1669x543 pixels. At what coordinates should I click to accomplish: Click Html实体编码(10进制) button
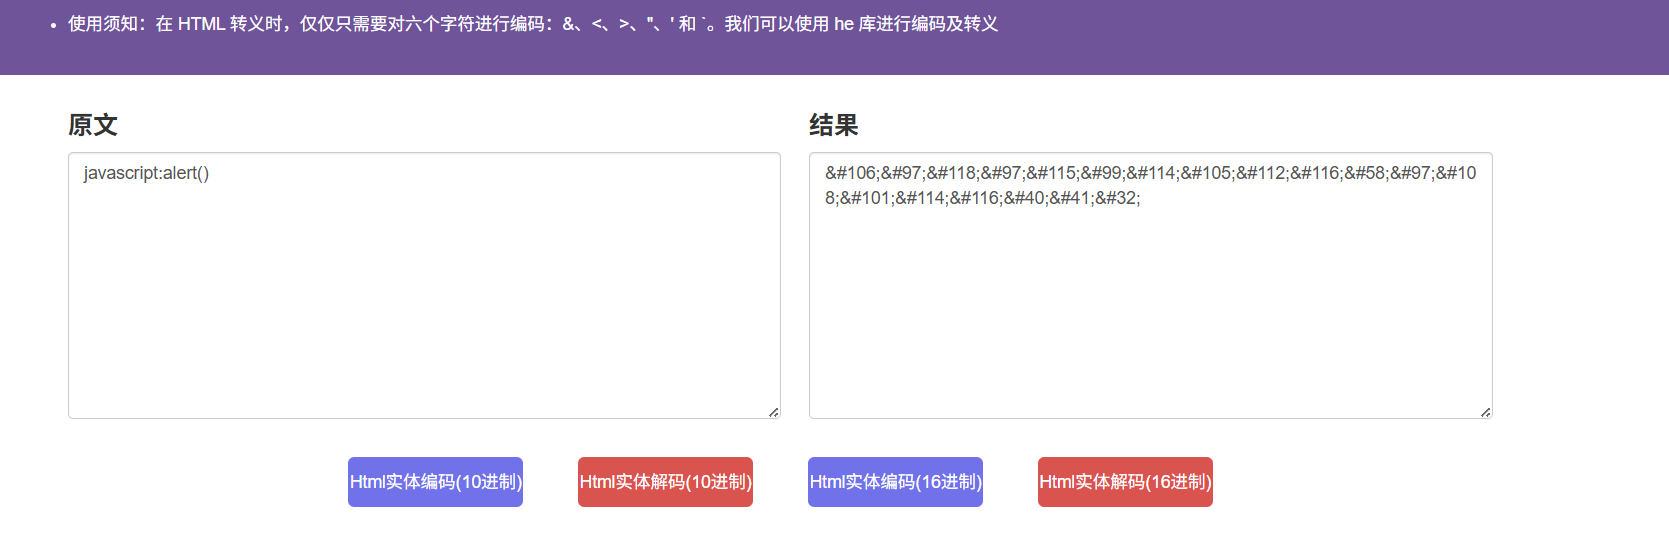point(435,482)
